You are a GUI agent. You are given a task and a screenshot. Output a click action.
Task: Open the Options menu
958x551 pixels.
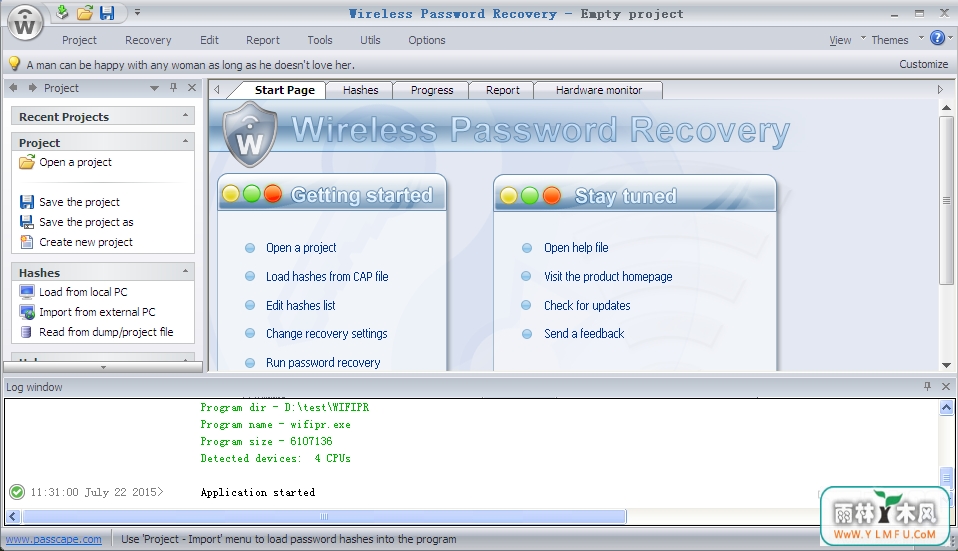(x=426, y=40)
